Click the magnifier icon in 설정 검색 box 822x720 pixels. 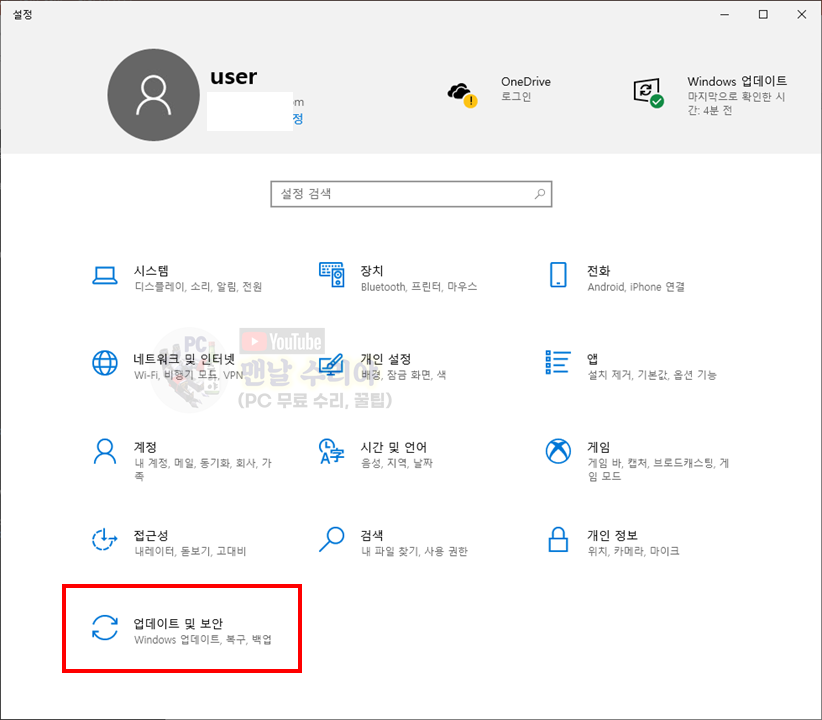point(539,194)
